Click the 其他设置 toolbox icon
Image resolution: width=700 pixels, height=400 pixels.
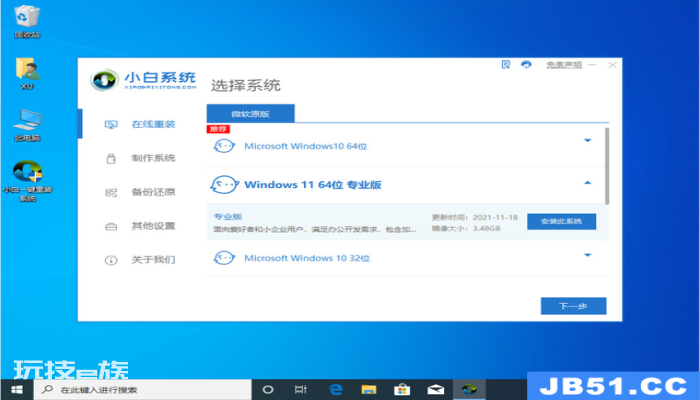(111, 227)
